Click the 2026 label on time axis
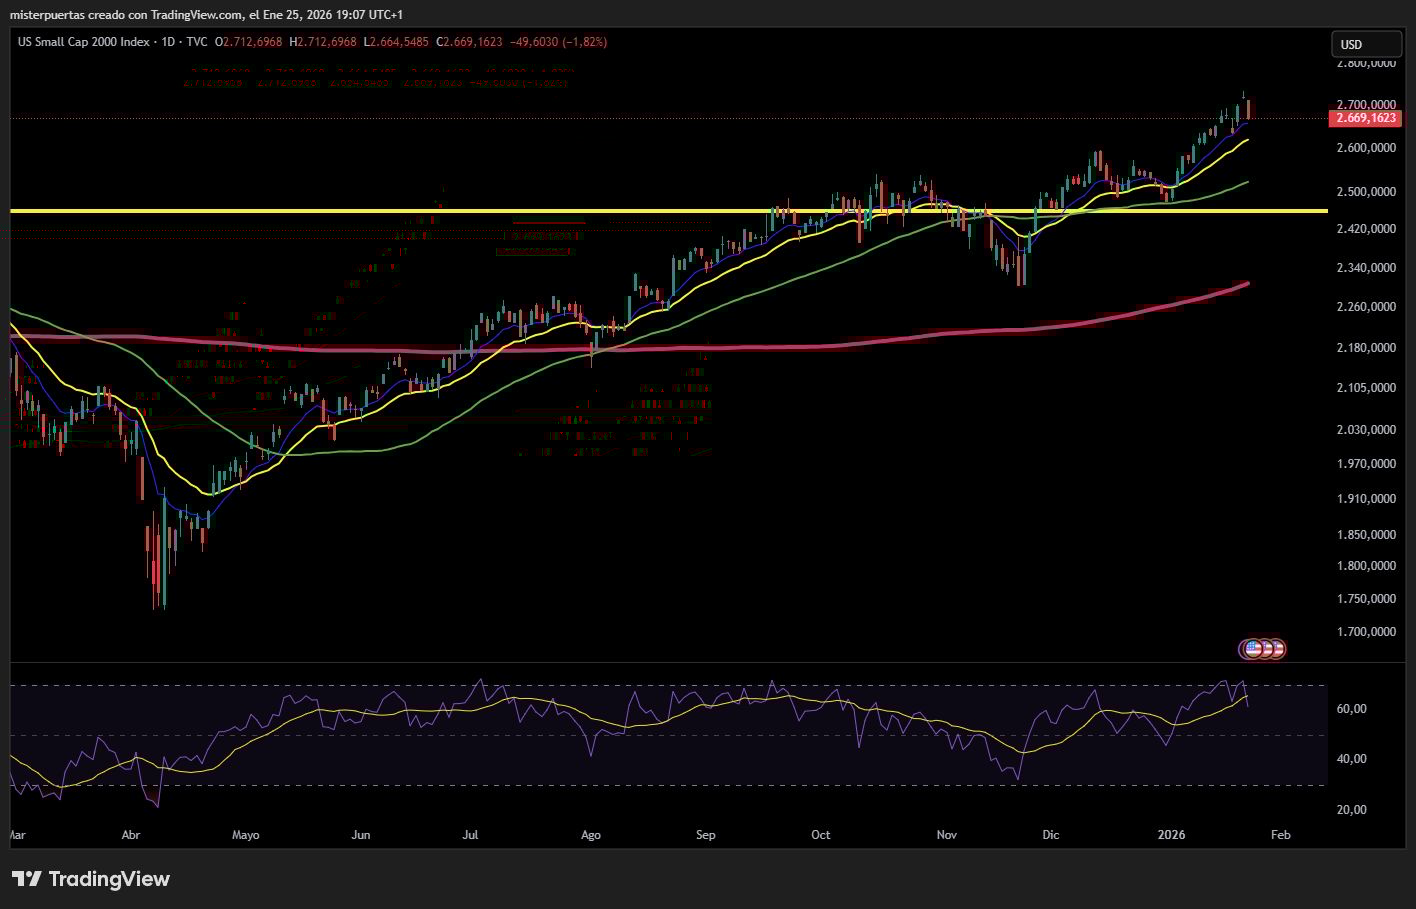The height and width of the screenshot is (909, 1416). (1171, 835)
